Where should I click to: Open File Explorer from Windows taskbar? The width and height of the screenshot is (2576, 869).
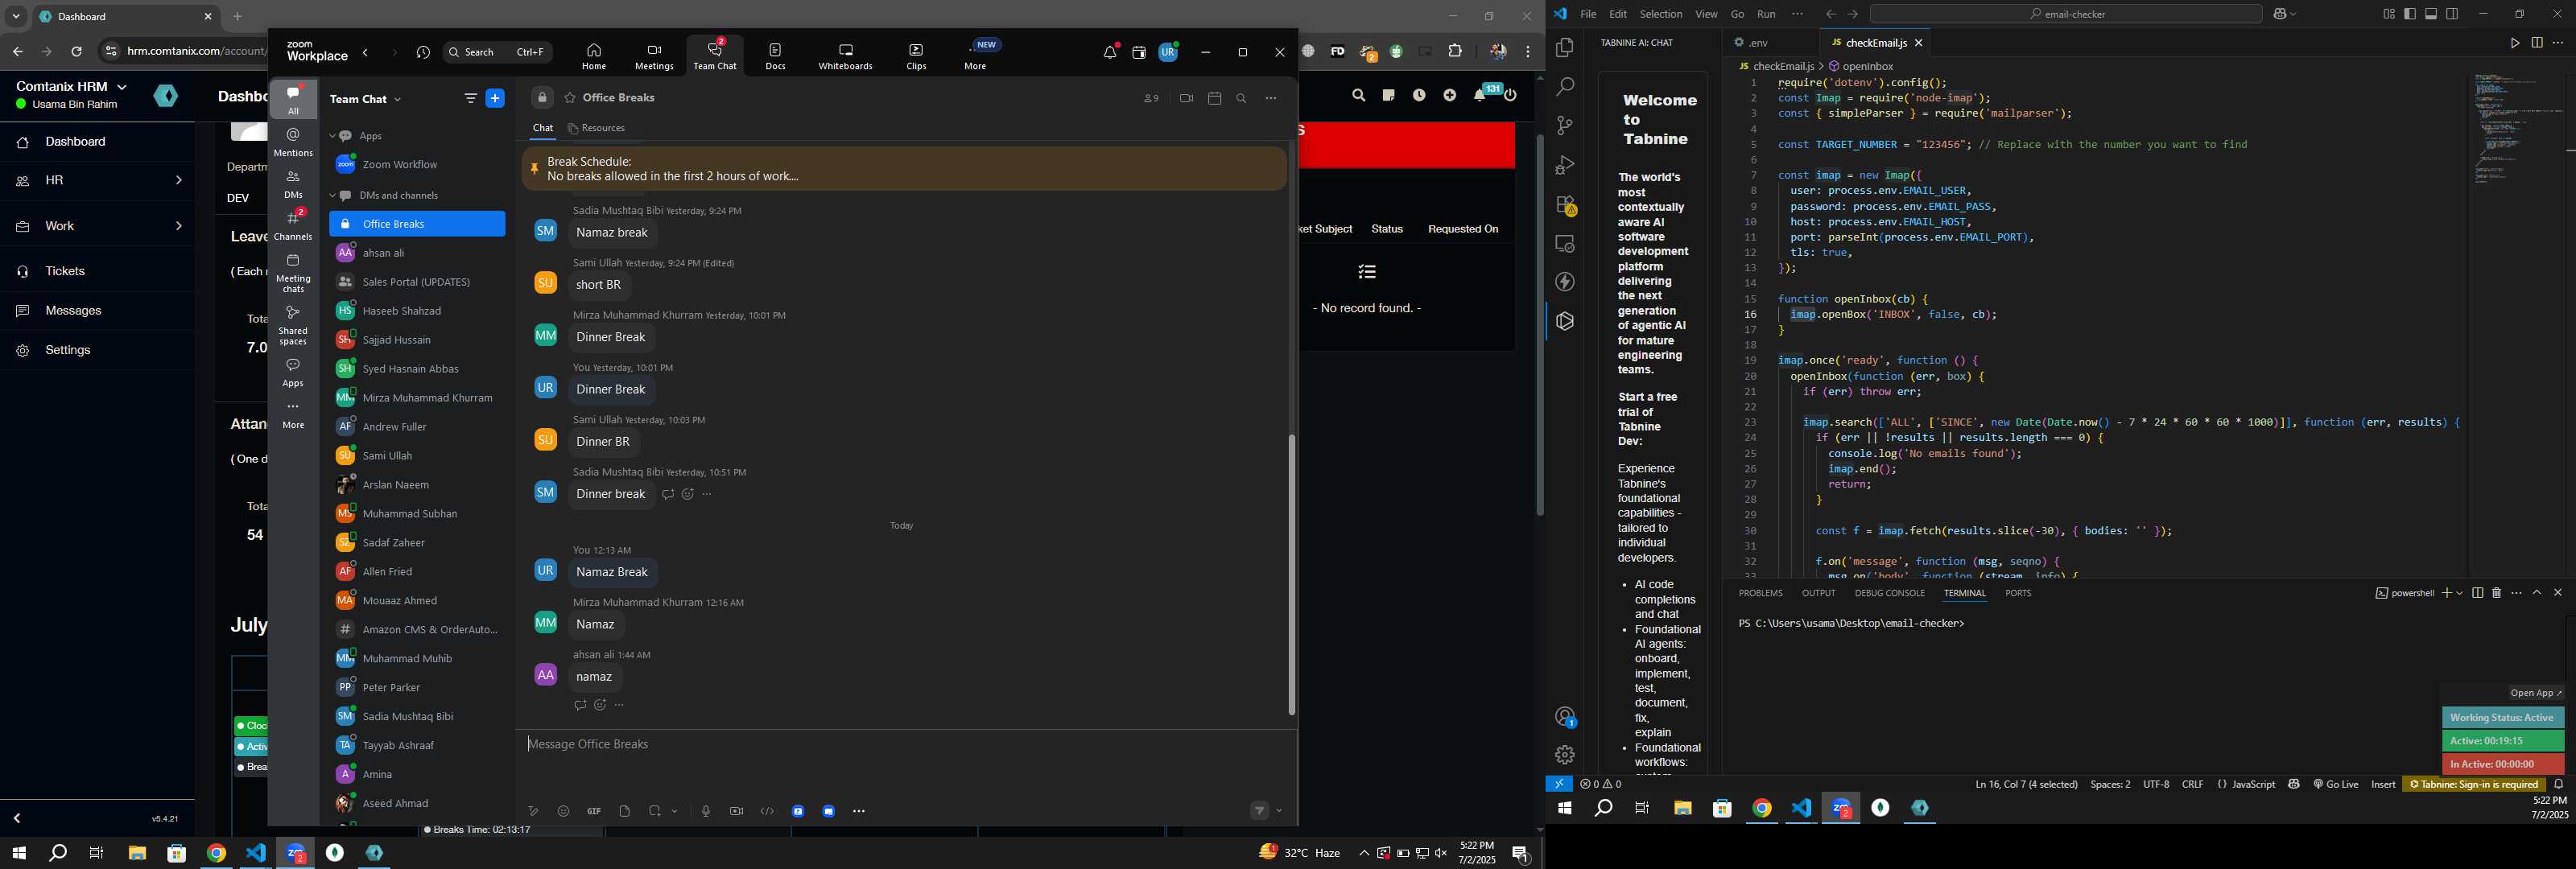pyautogui.click(x=137, y=853)
